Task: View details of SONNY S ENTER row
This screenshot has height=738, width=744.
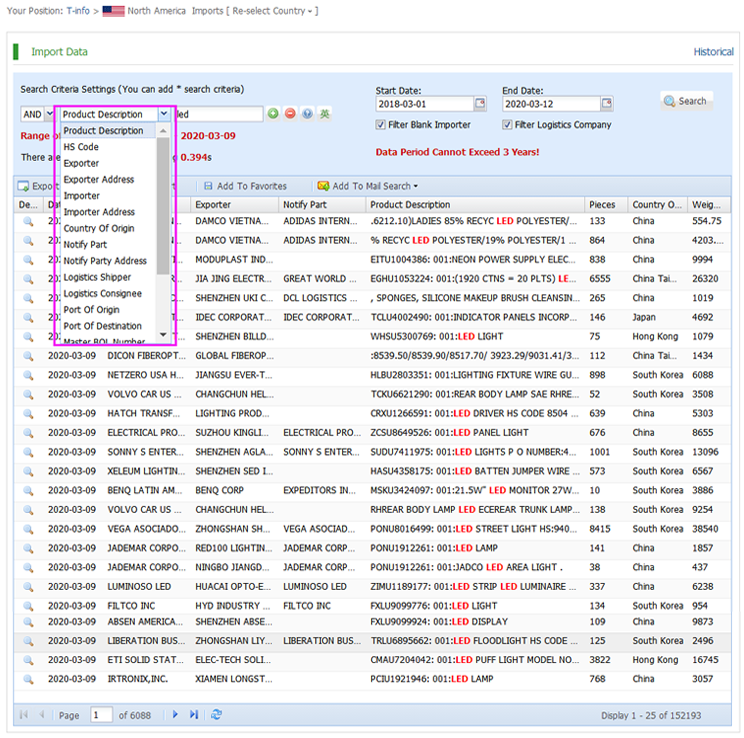Action: pyautogui.click(x=28, y=452)
